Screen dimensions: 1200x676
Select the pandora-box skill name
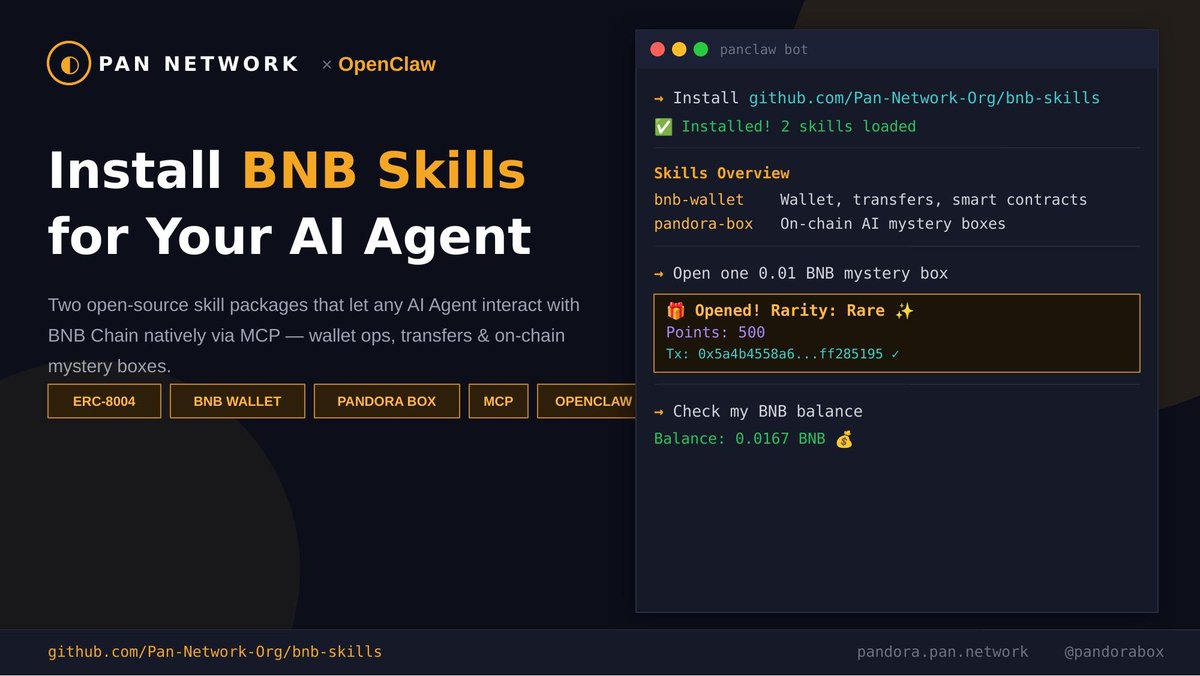[703, 224]
